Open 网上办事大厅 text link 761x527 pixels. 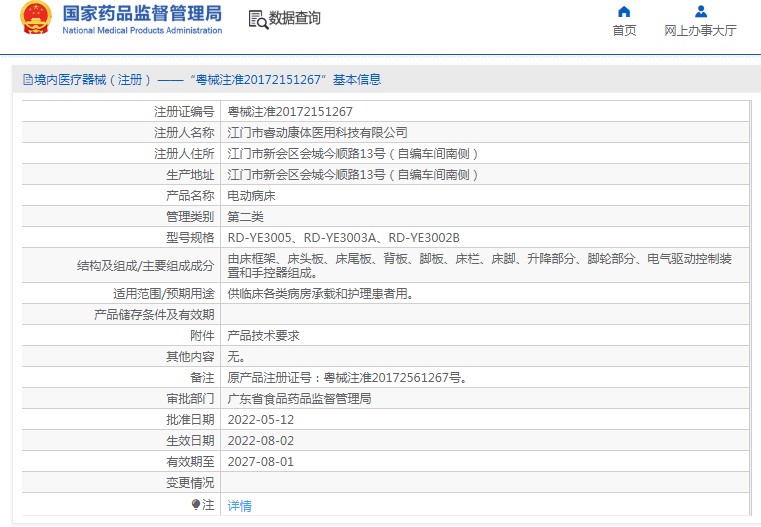tap(700, 31)
